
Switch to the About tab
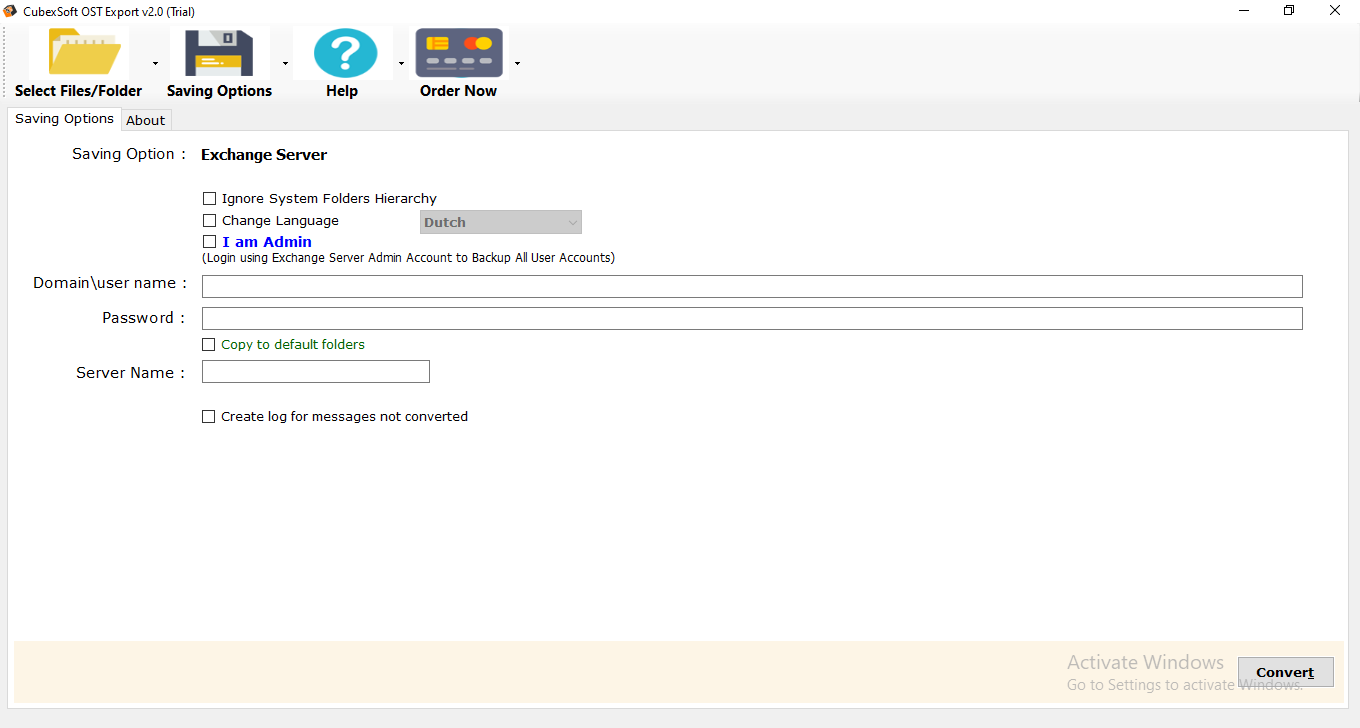point(146,120)
